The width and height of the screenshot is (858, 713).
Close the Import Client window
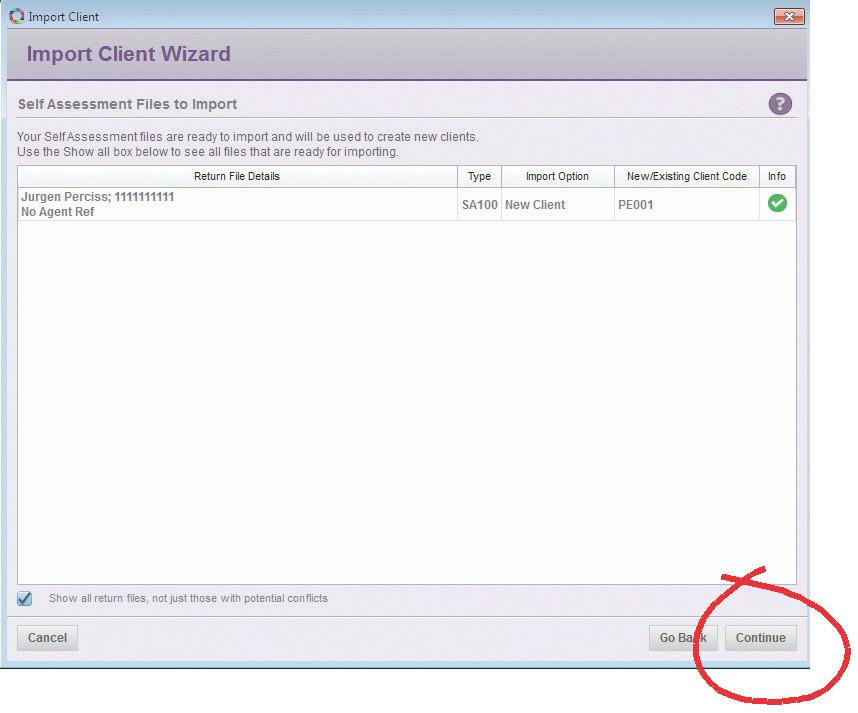[x=789, y=17]
